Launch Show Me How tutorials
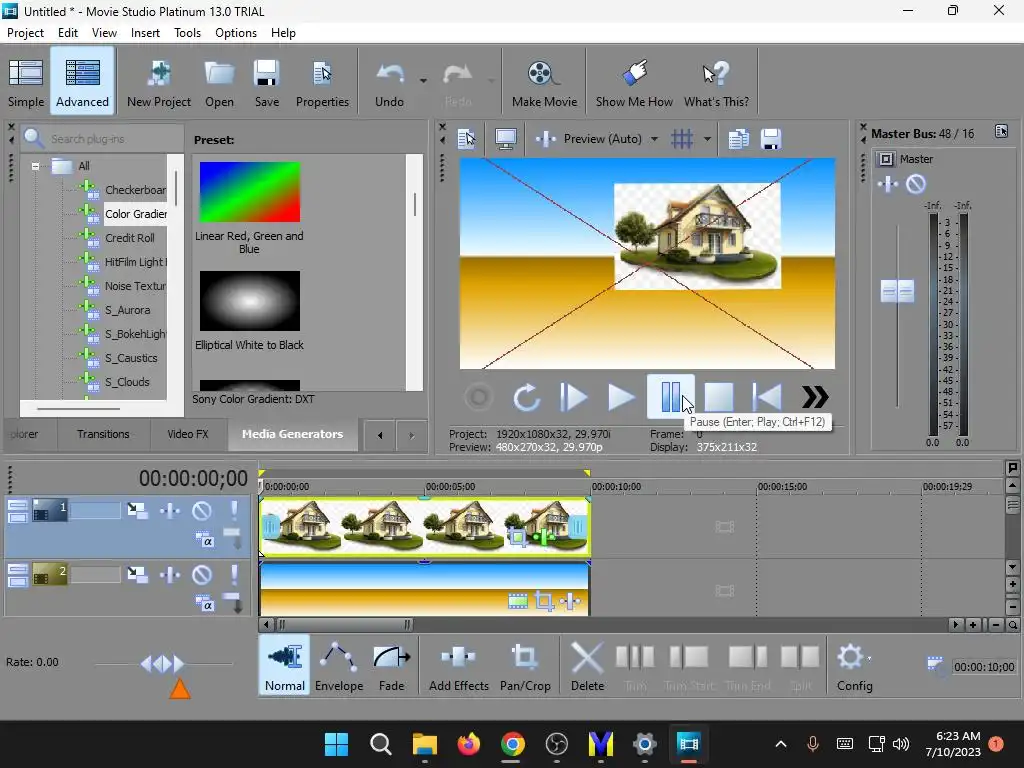This screenshot has height=768, width=1024. coord(634,82)
